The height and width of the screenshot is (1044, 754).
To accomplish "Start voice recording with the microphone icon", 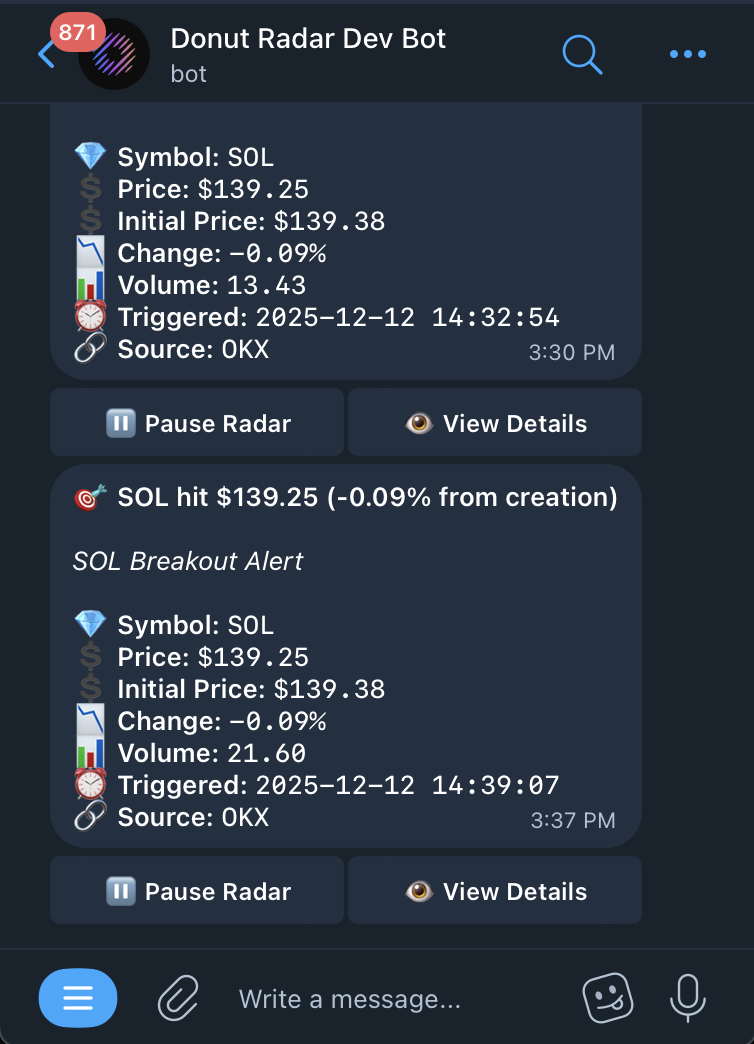I will point(687,998).
